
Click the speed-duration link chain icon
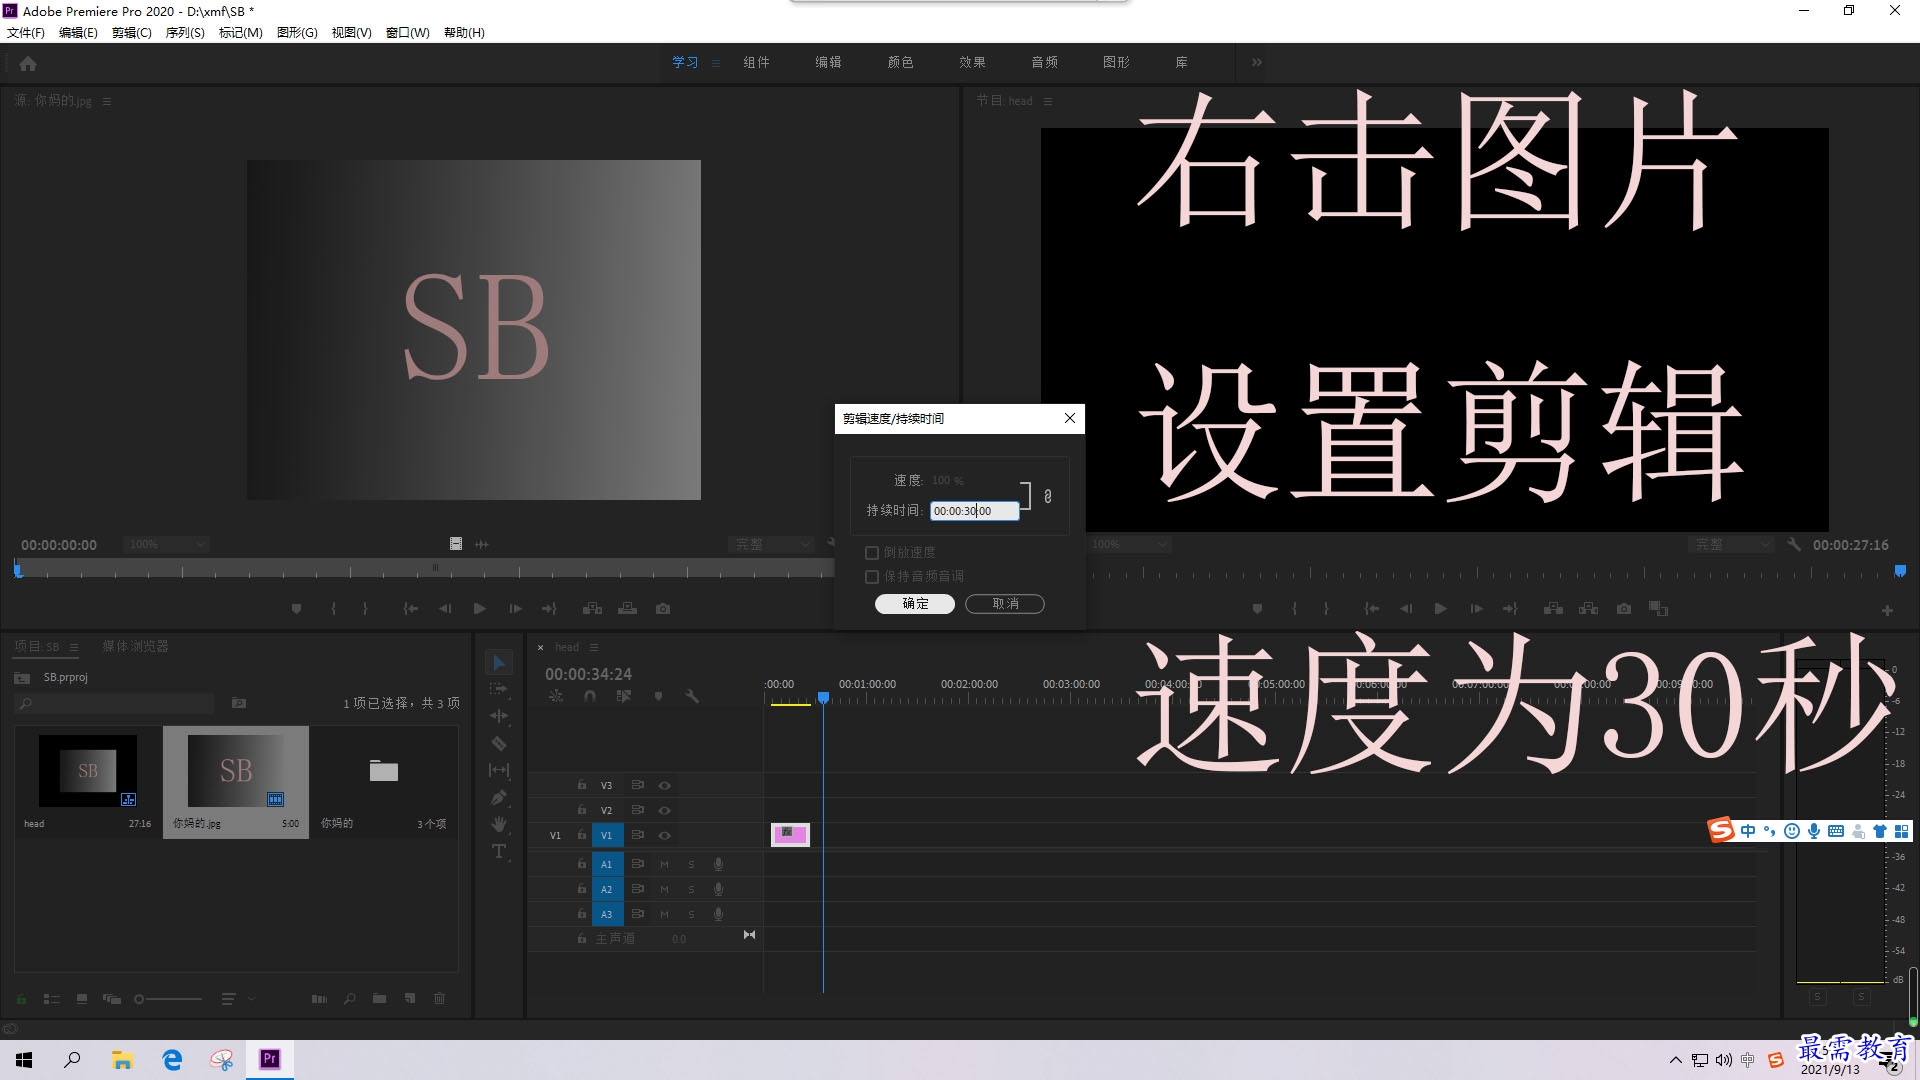1047,496
